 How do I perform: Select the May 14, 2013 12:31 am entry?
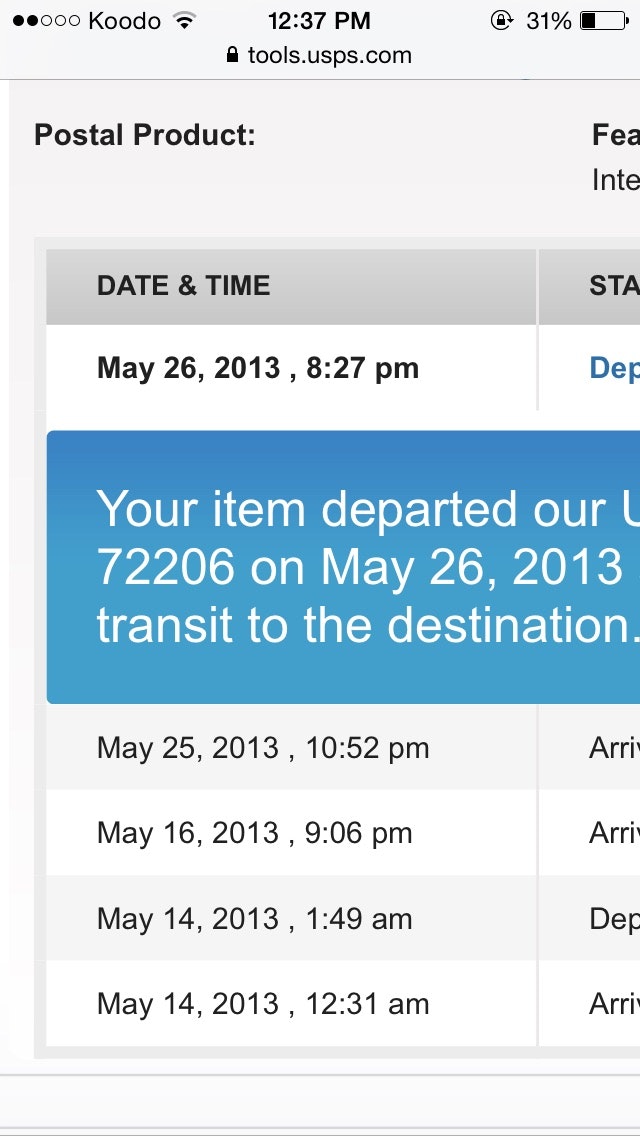[263, 1004]
